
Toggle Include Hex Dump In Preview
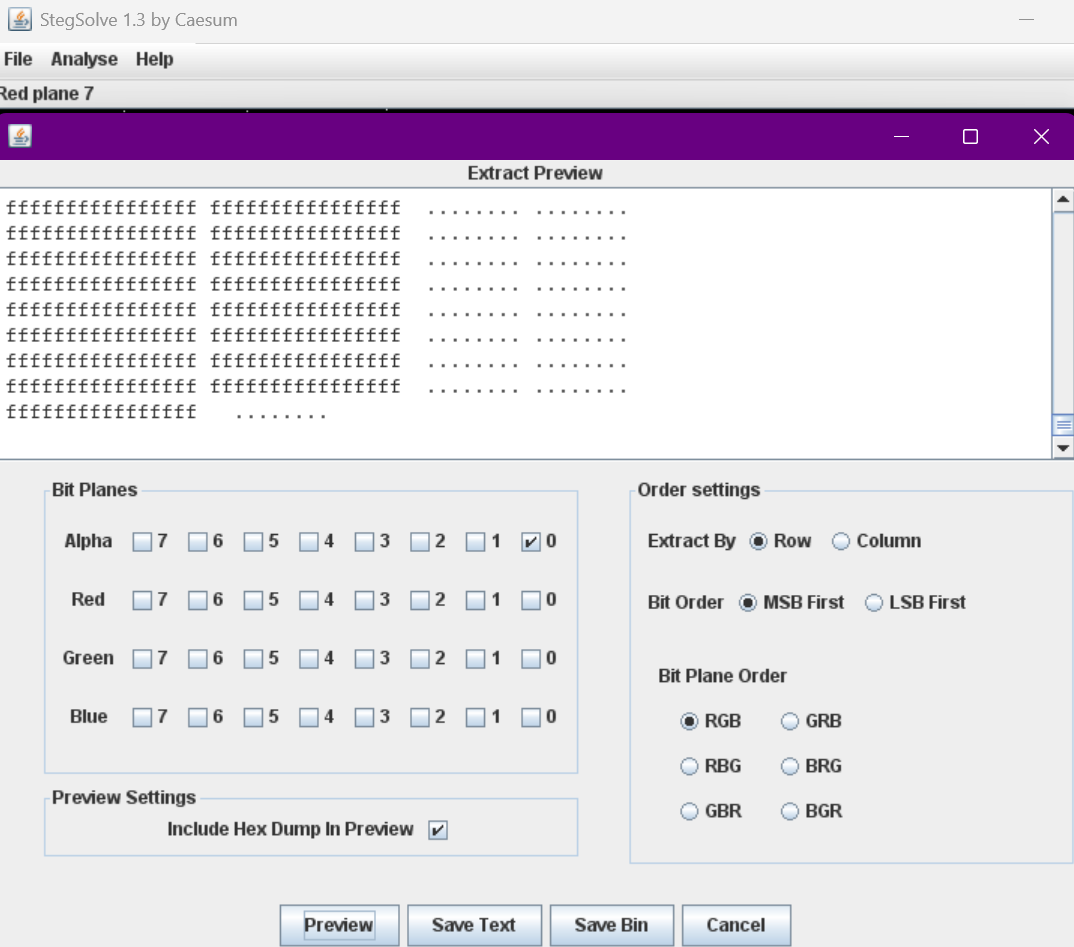coord(437,830)
